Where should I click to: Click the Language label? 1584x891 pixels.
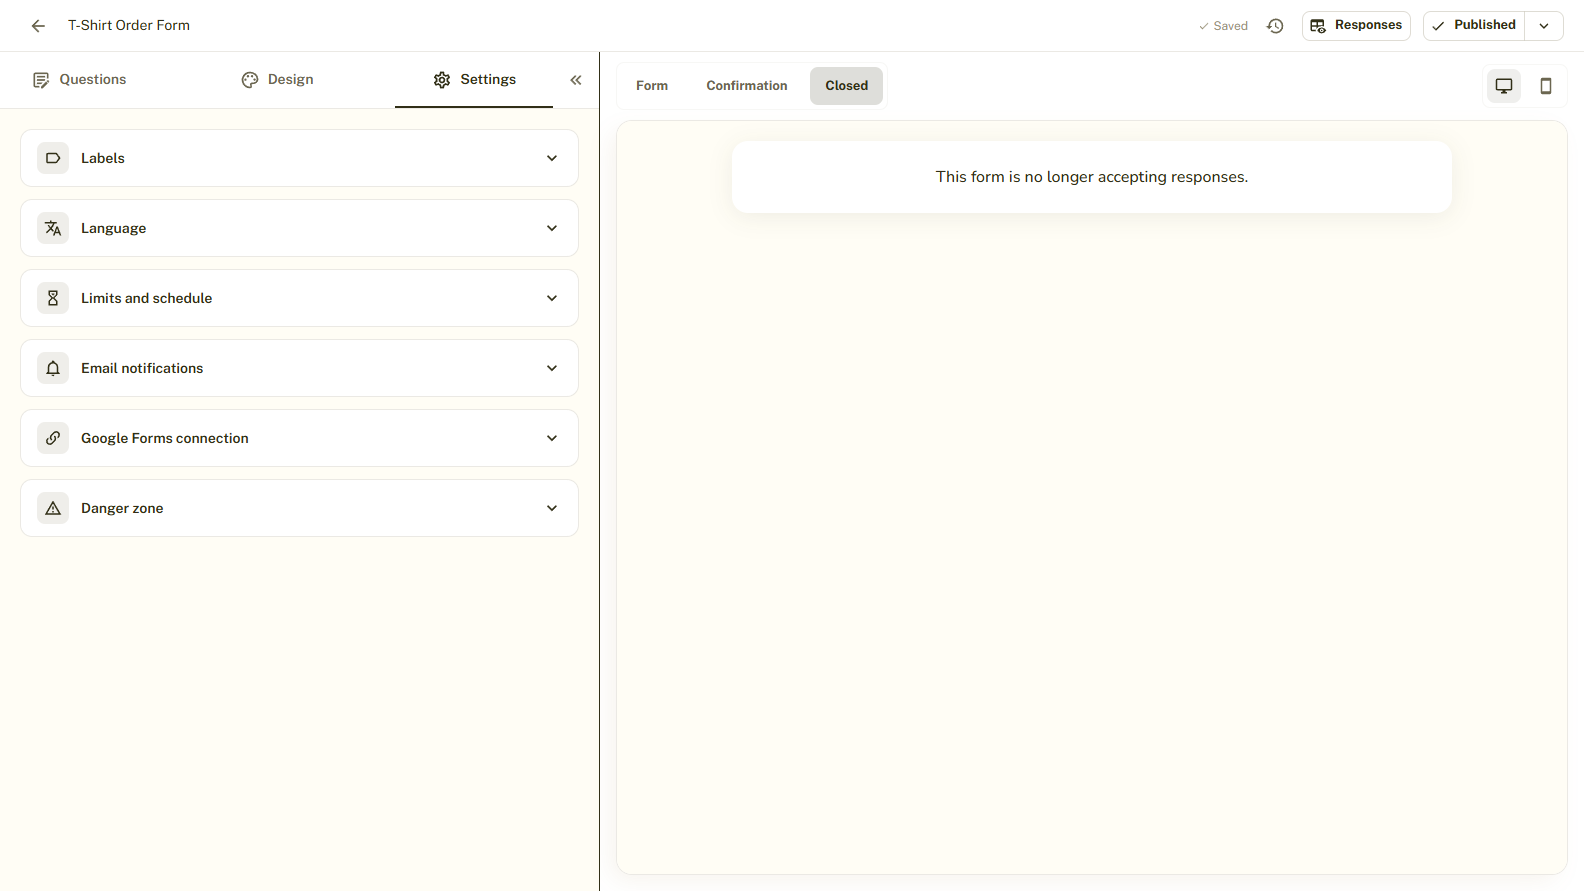coord(113,228)
